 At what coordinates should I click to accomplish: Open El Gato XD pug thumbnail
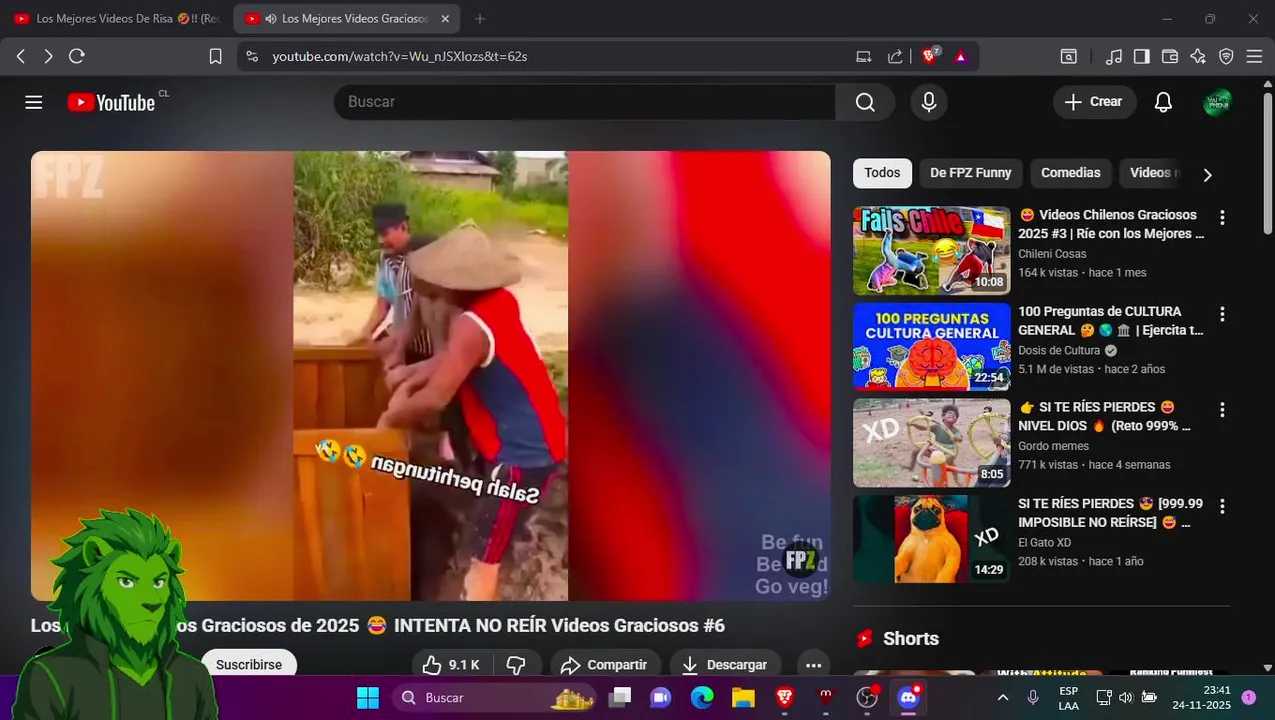coord(931,539)
